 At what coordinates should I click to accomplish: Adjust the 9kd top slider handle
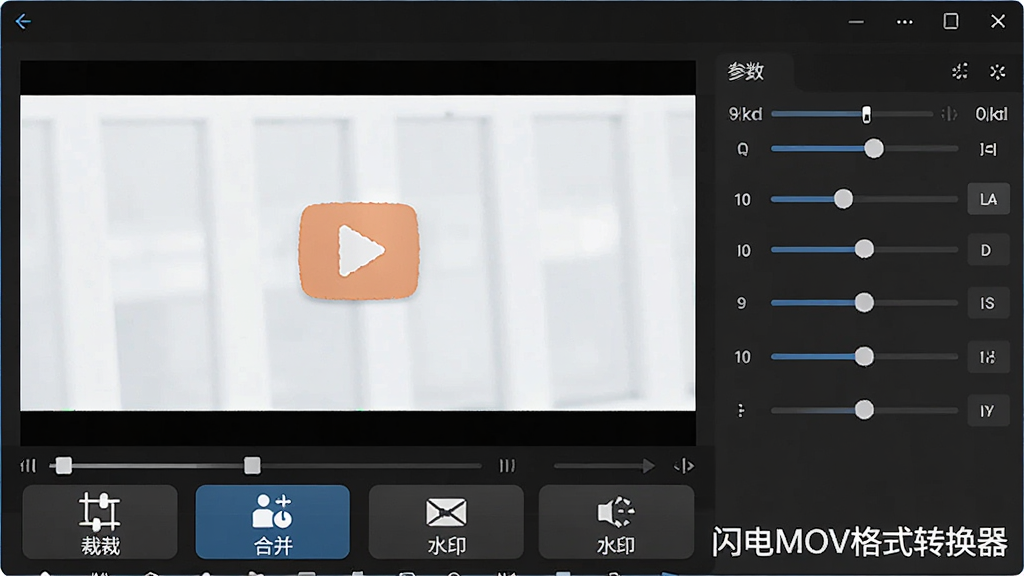coord(866,114)
